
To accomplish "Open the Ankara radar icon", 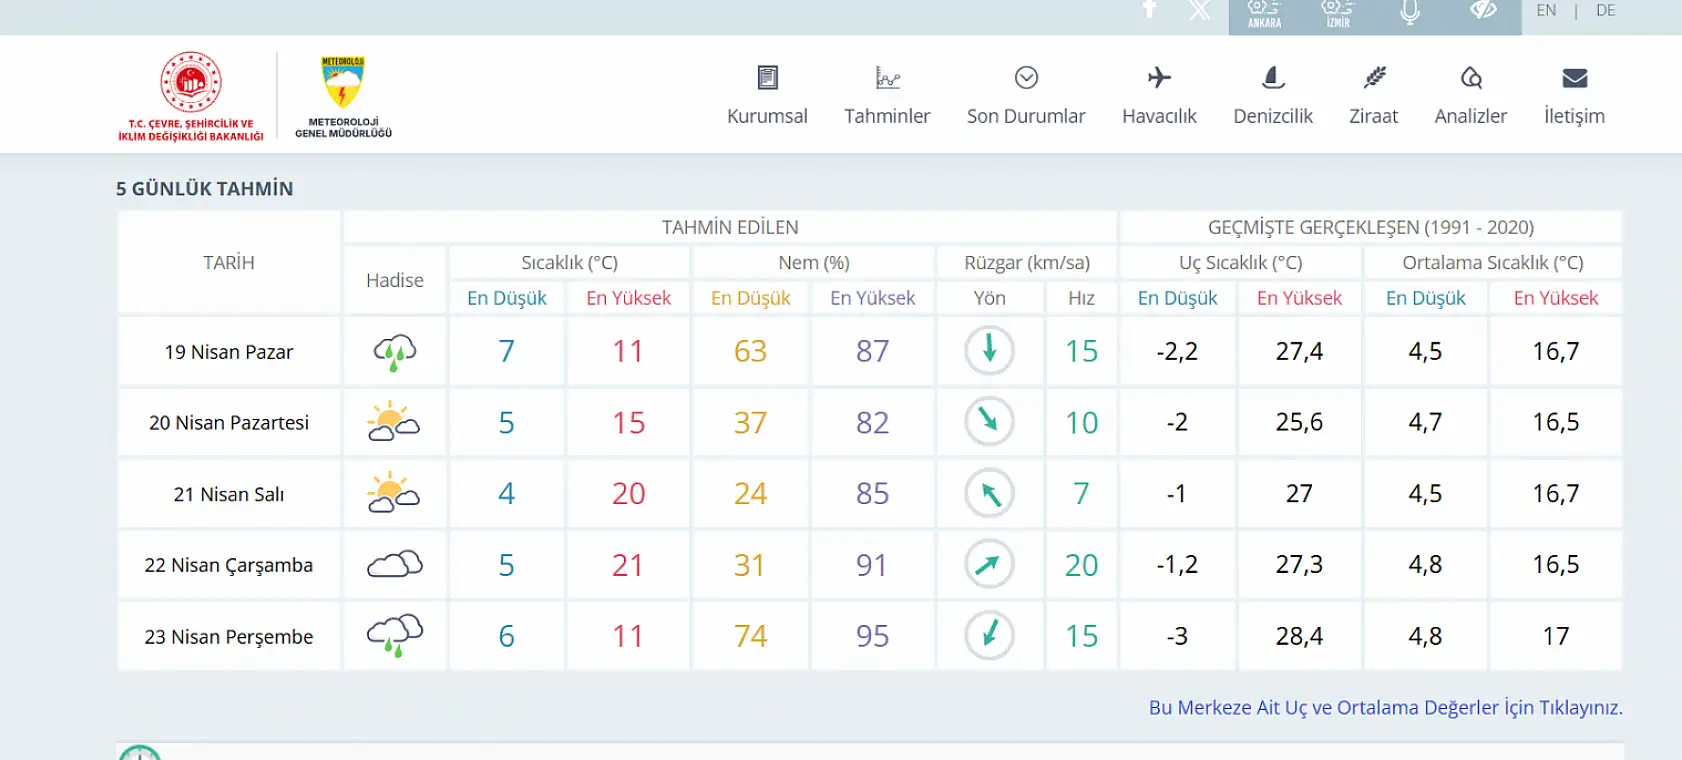I will click(1264, 13).
